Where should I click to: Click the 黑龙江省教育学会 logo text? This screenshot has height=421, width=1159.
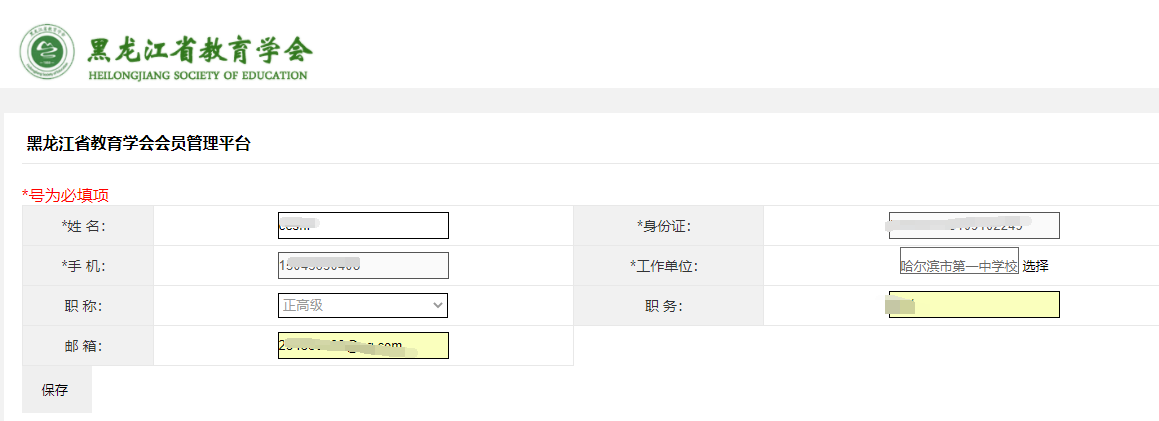coord(200,49)
